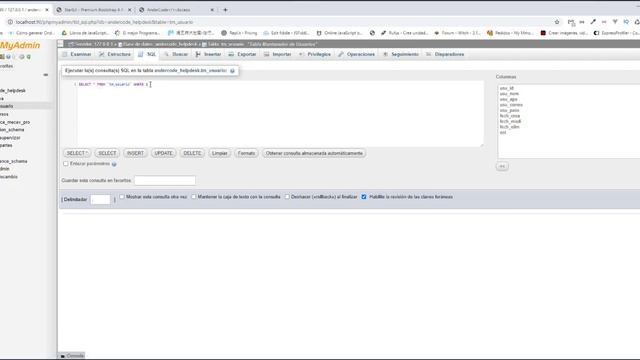Click the Guardar consulta en favoritos field

tap(165, 180)
